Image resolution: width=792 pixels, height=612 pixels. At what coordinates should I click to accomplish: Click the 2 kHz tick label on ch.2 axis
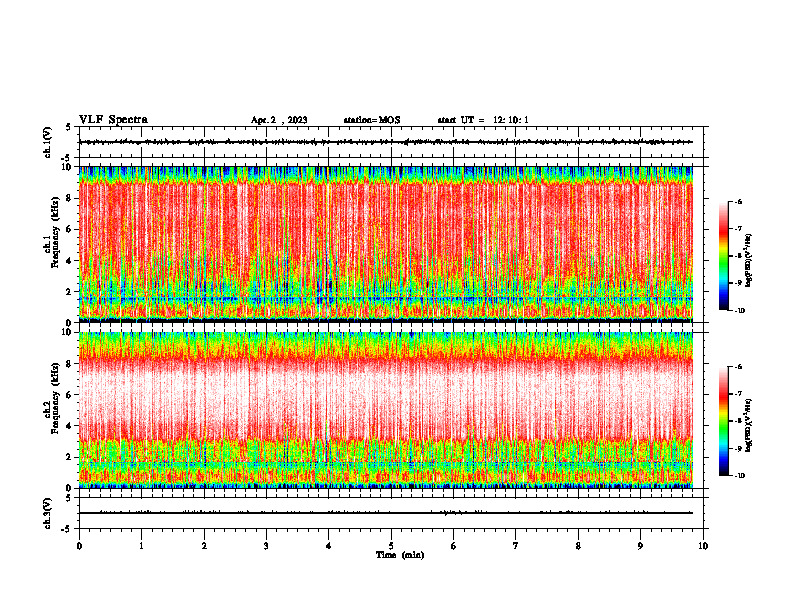70,457
